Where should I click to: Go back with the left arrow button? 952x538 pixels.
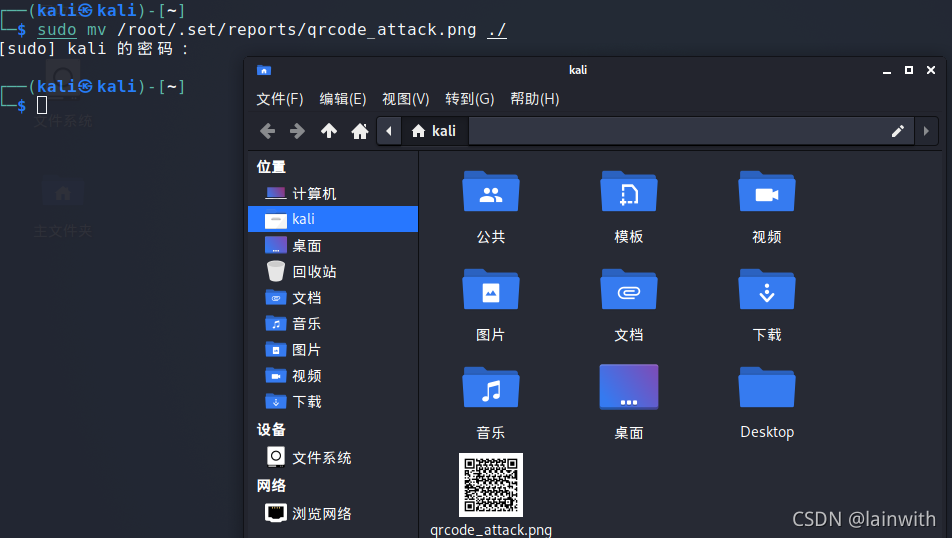coord(267,131)
